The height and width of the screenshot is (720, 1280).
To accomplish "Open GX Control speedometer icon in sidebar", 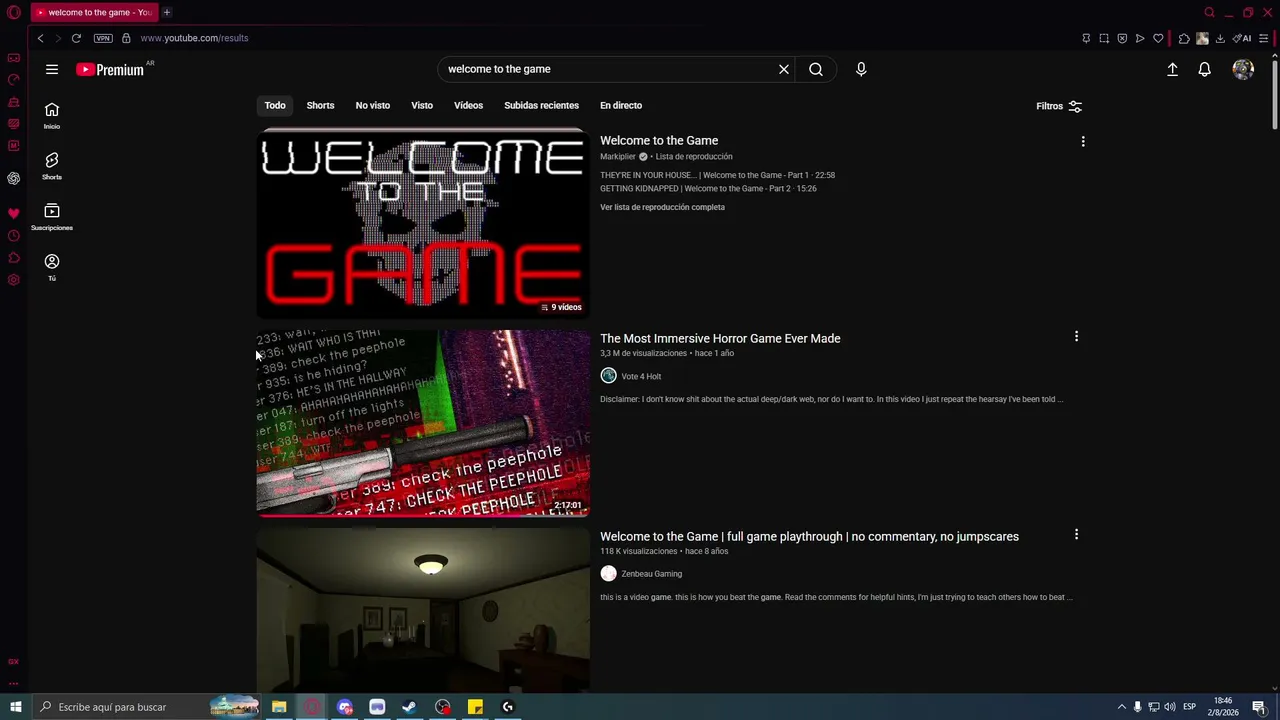I will pos(14,80).
